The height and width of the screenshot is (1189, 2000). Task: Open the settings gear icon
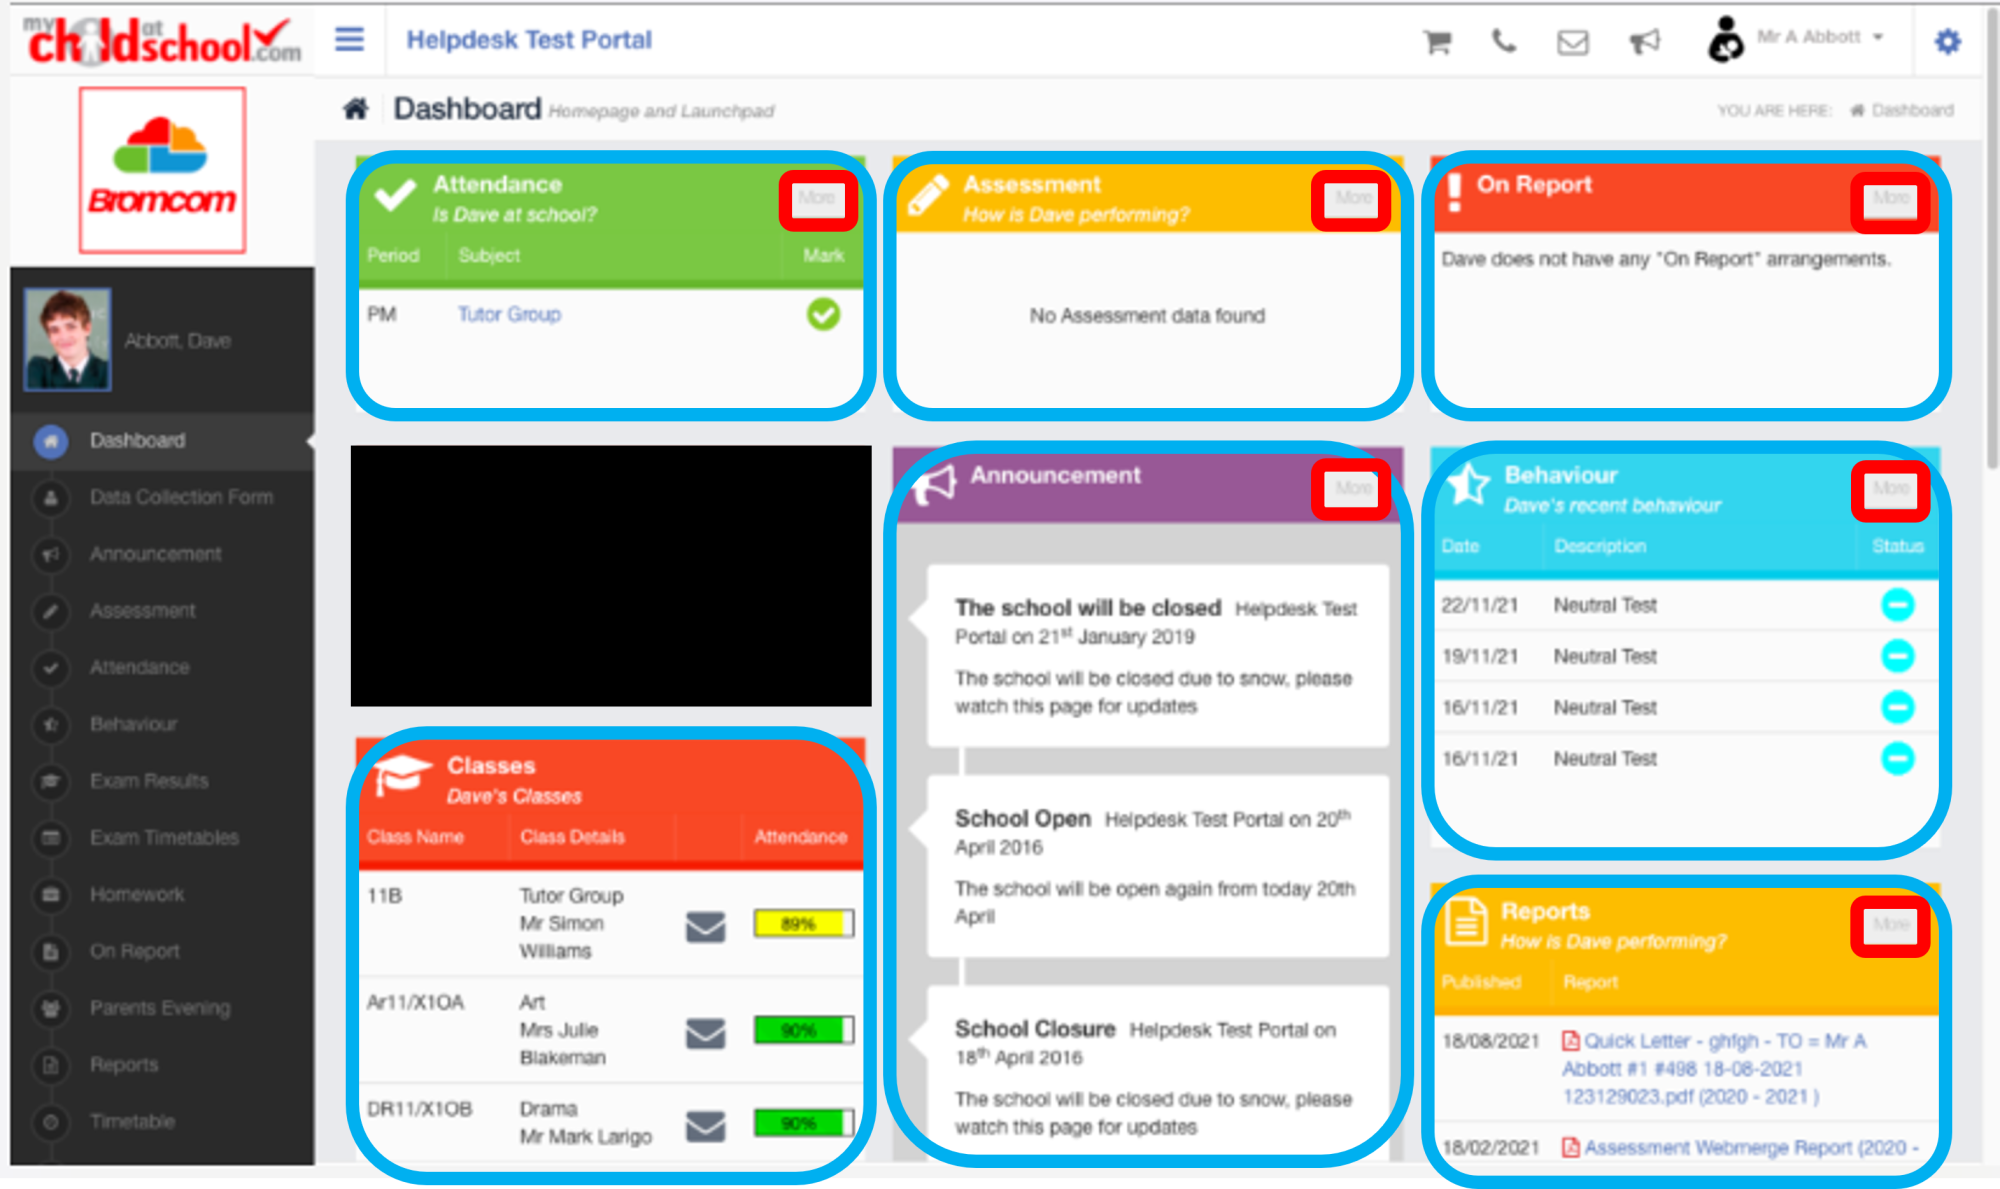pos(1947,41)
